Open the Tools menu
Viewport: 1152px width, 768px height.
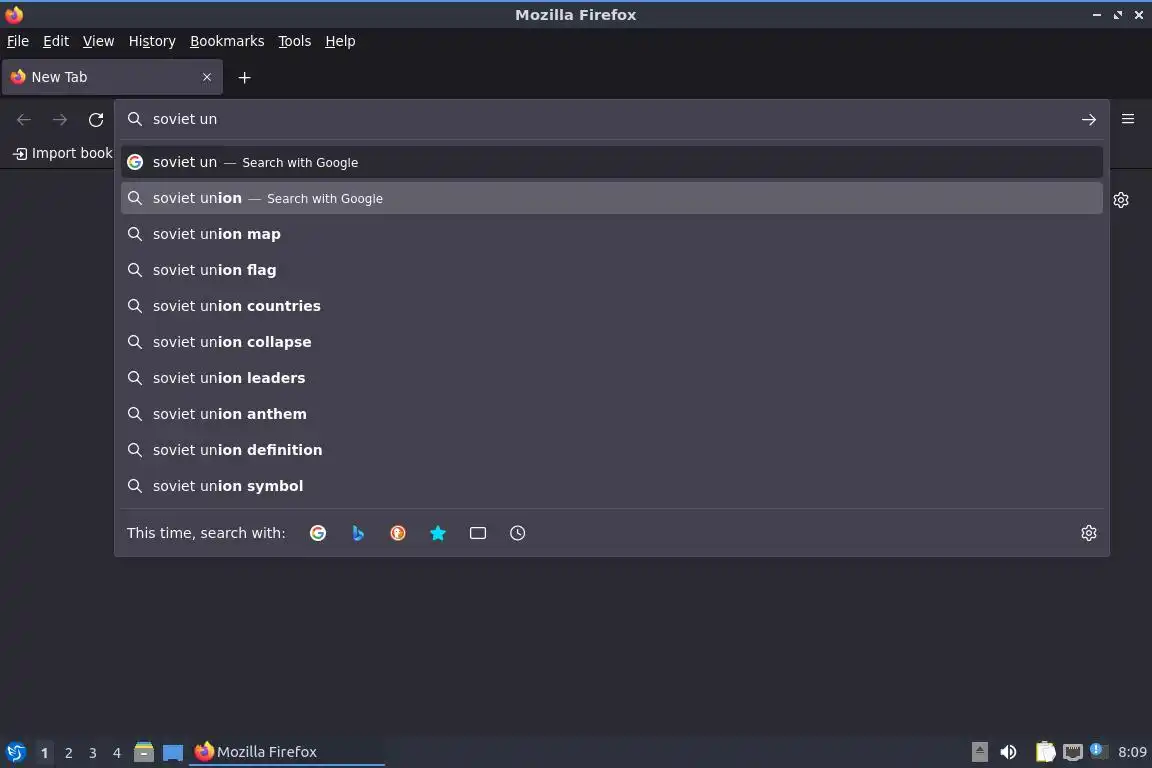tap(295, 41)
